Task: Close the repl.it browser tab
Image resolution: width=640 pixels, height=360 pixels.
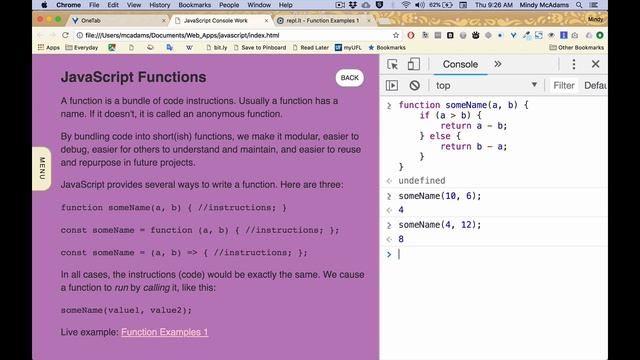Action: [x=369, y=20]
